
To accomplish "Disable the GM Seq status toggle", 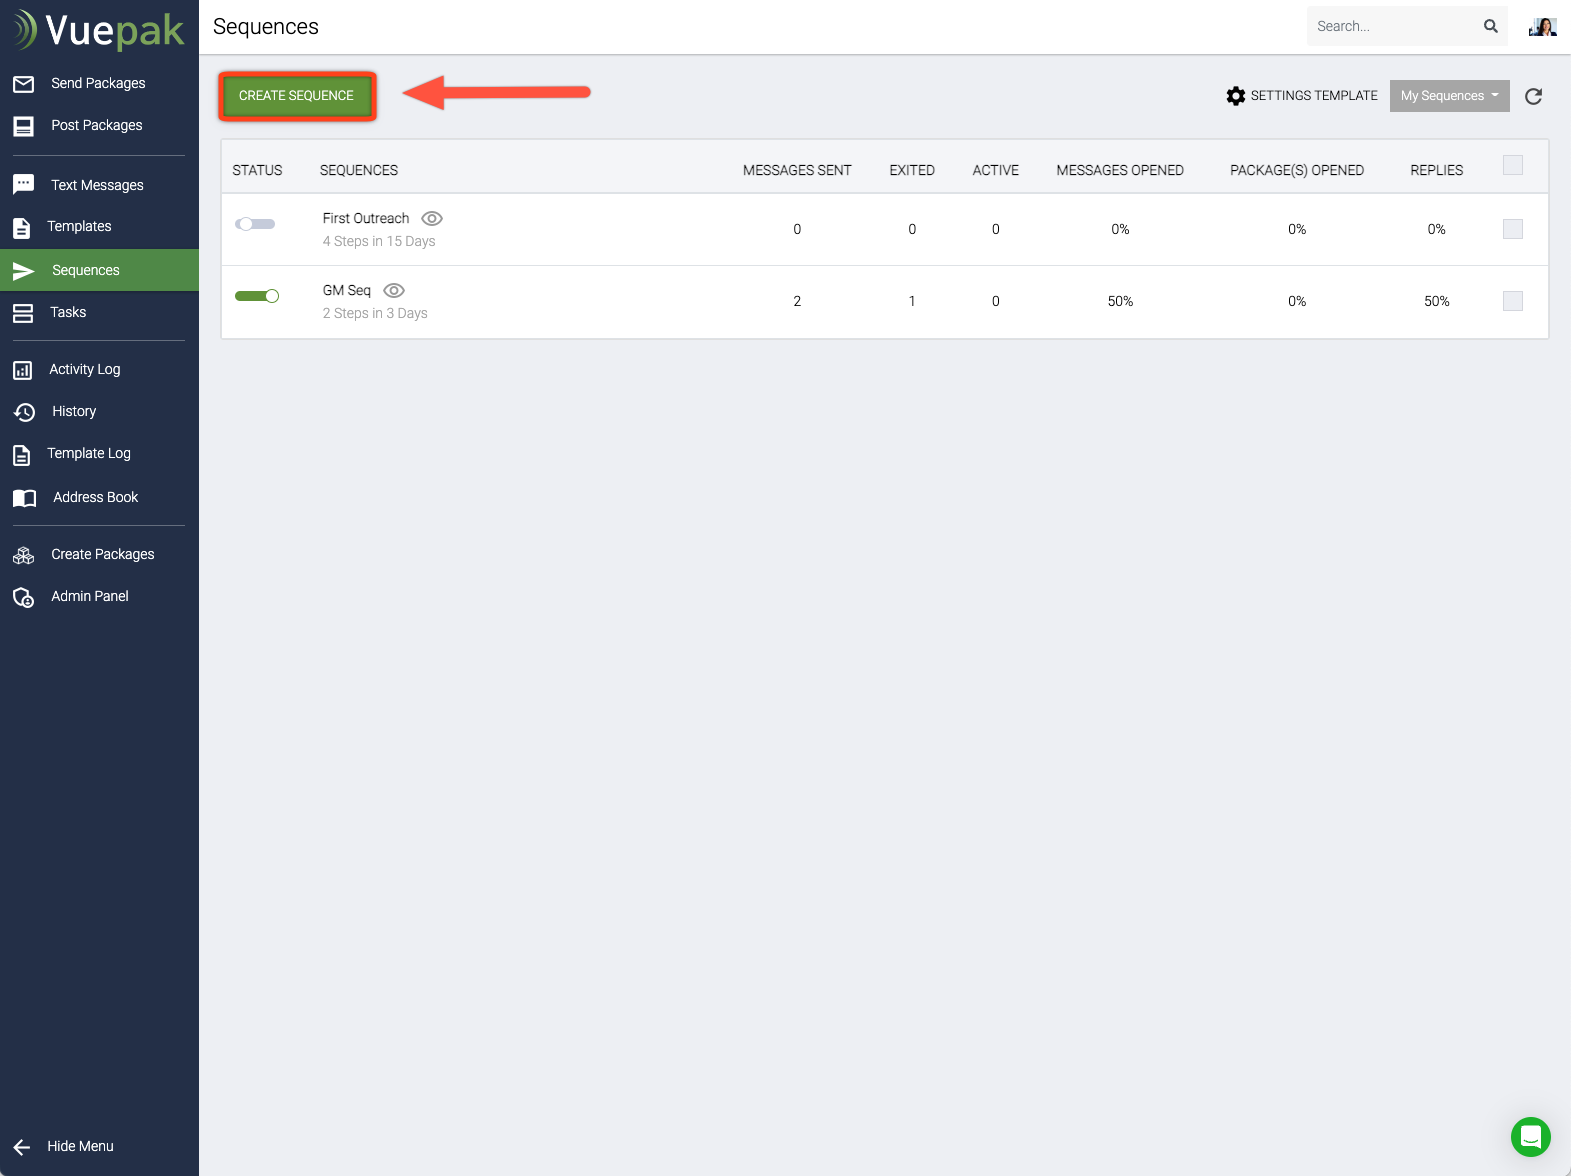I will coord(257,296).
